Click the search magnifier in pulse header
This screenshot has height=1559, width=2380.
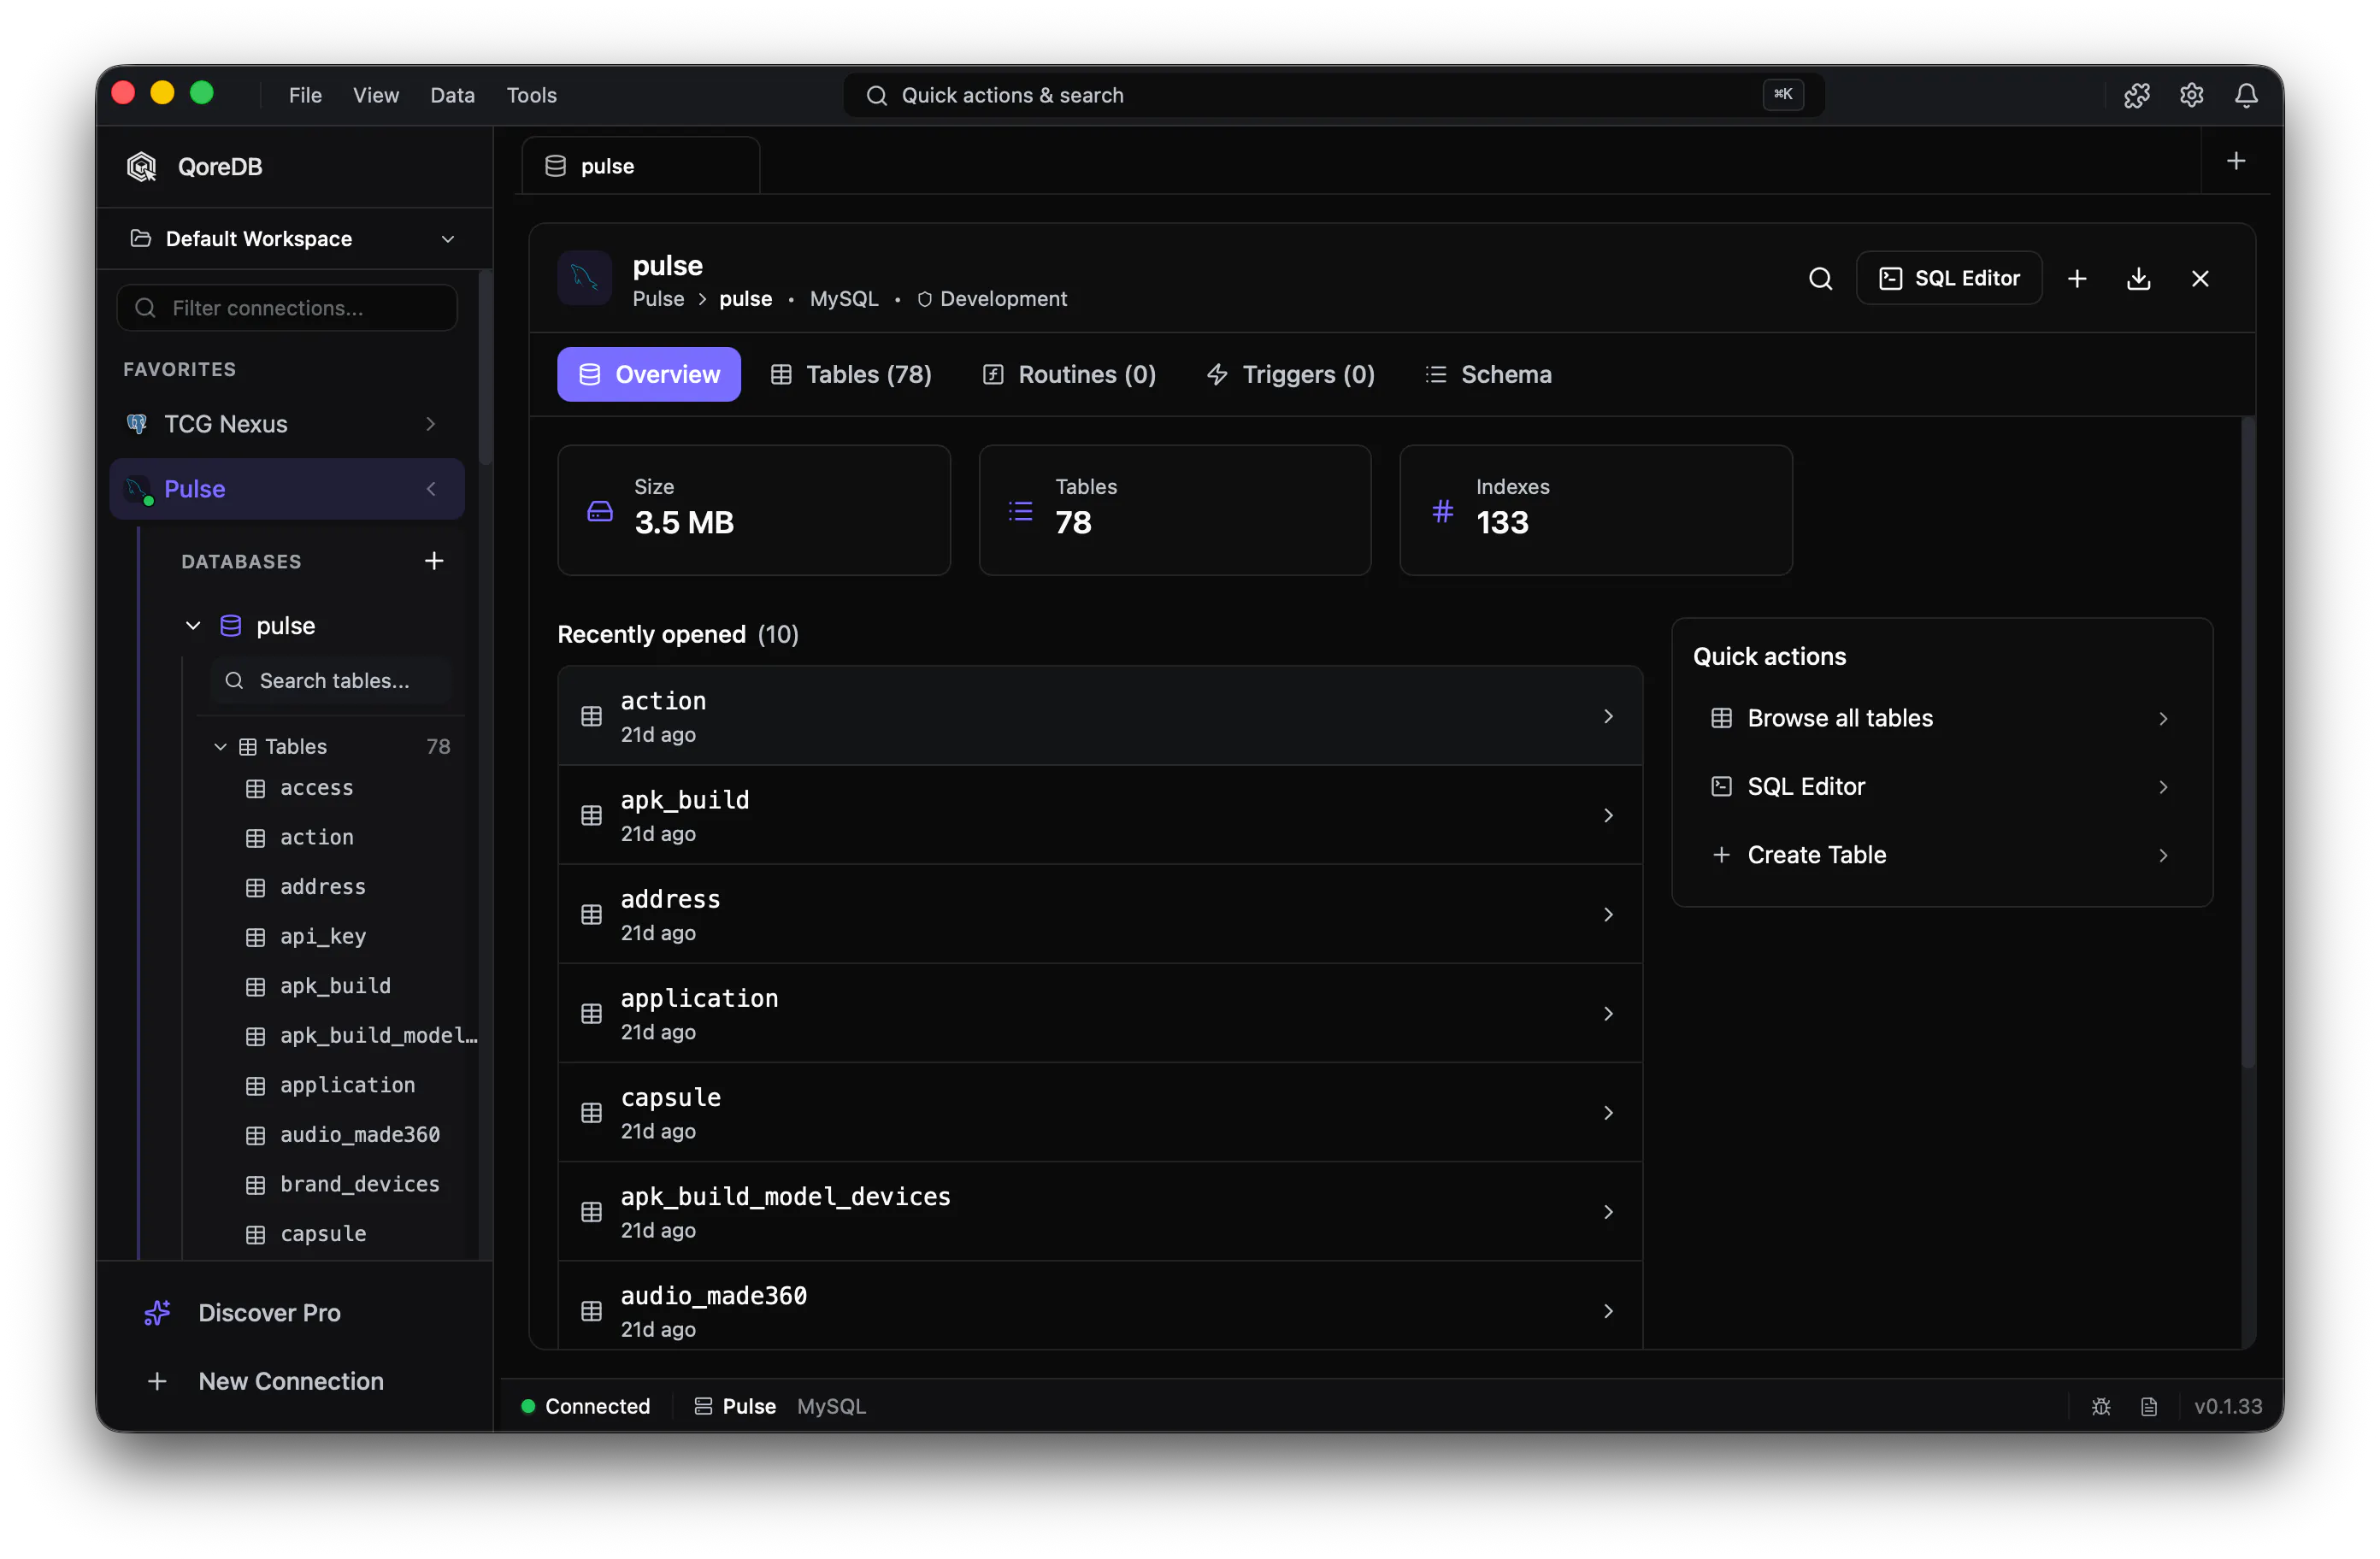(x=1820, y=278)
